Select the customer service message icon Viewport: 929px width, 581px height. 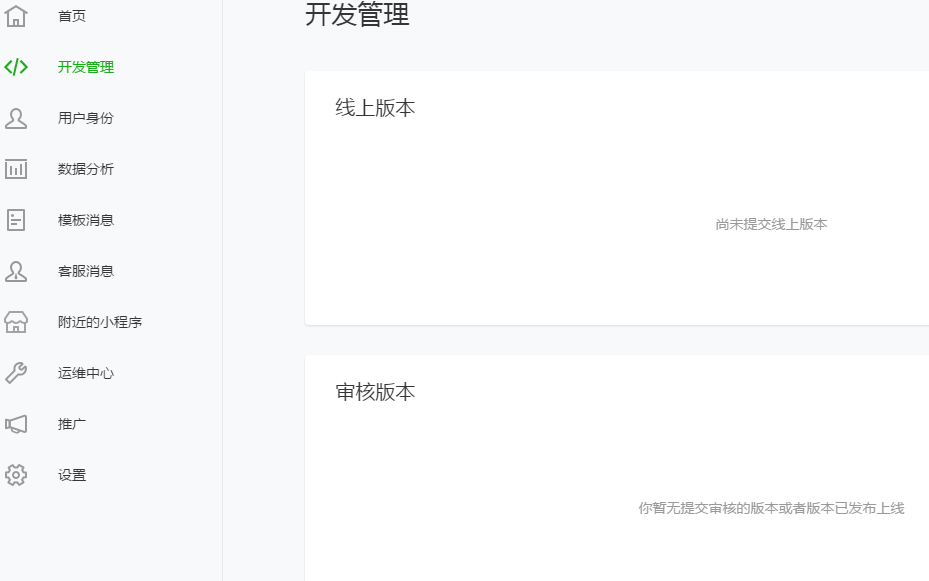pyautogui.click(x=16, y=271)
